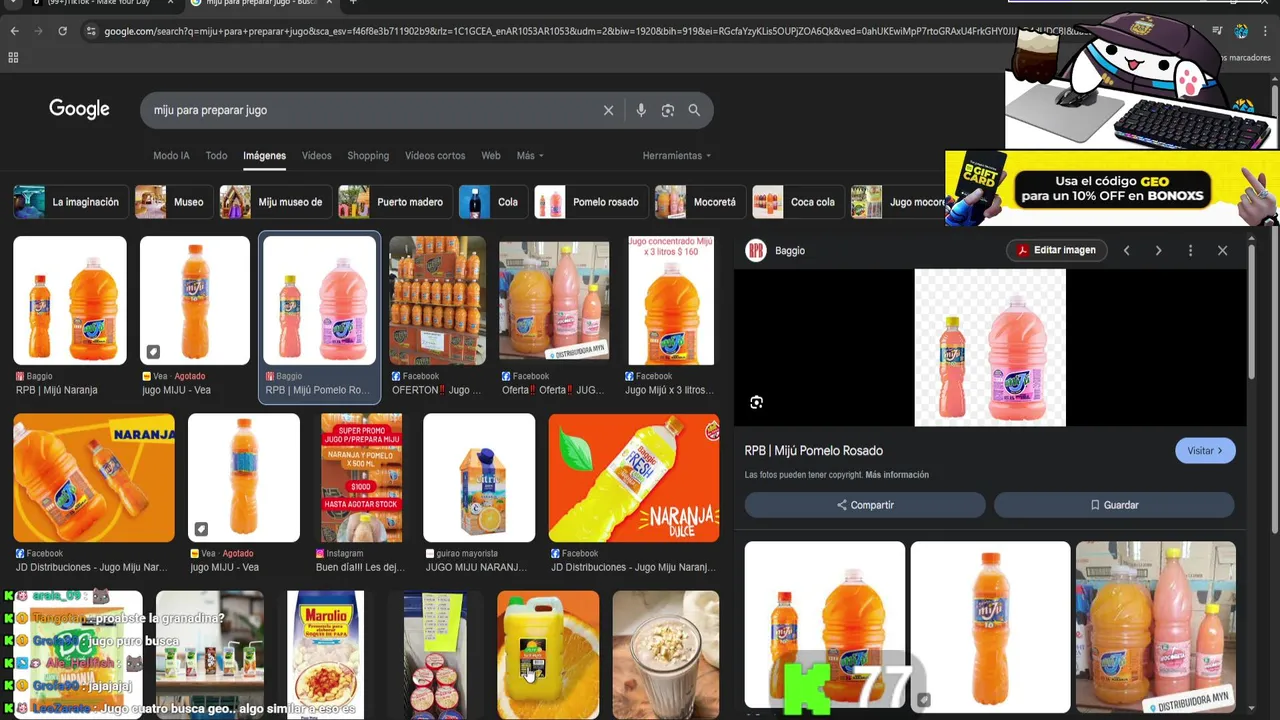This screenshot has width=1280, height=720.
Task: Click the Editar imagen button
Action: click(1056, 250)
